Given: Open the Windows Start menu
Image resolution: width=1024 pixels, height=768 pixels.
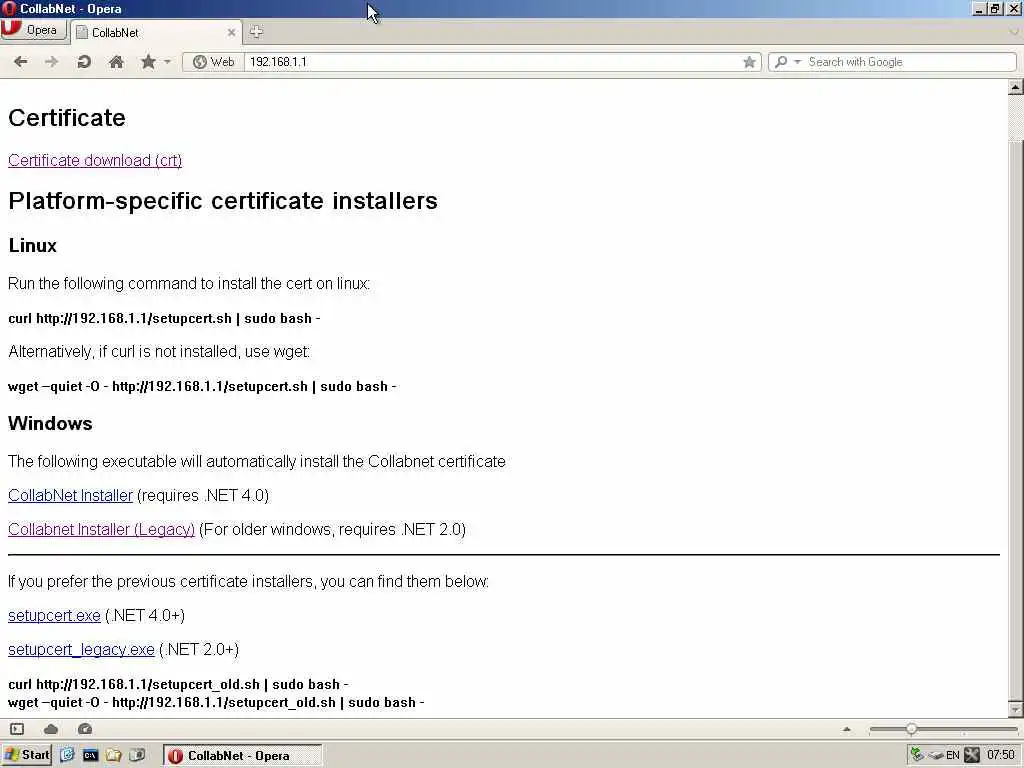Looking at the screenshot, I should pos(27,755).
